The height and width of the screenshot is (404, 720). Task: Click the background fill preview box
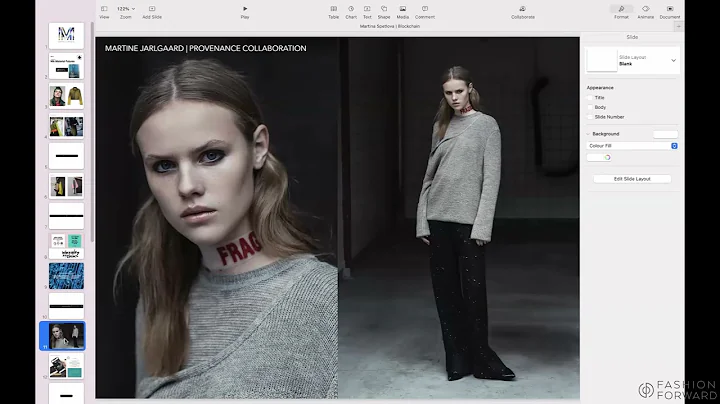pyautogui.click(x=665, y=134)
